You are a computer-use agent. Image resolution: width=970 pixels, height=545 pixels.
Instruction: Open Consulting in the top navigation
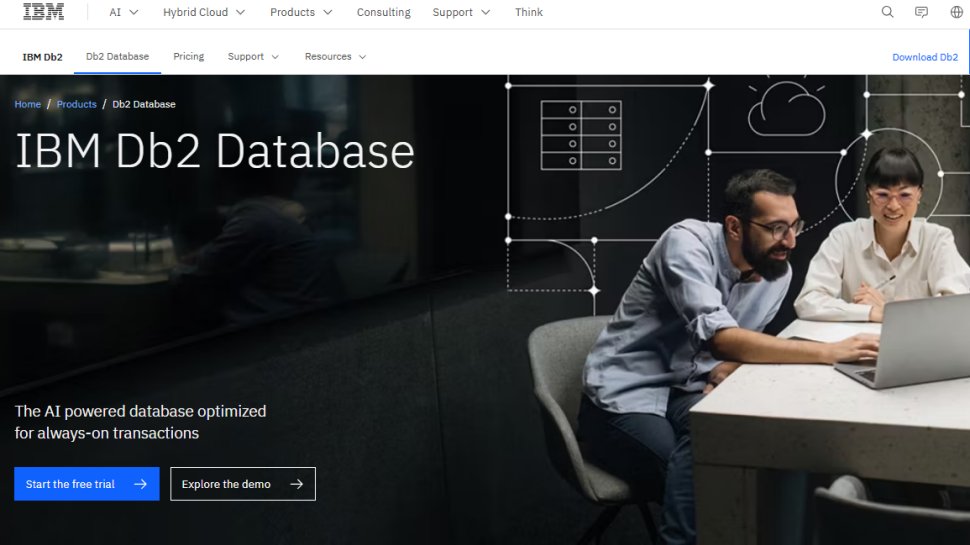[384, 12]
